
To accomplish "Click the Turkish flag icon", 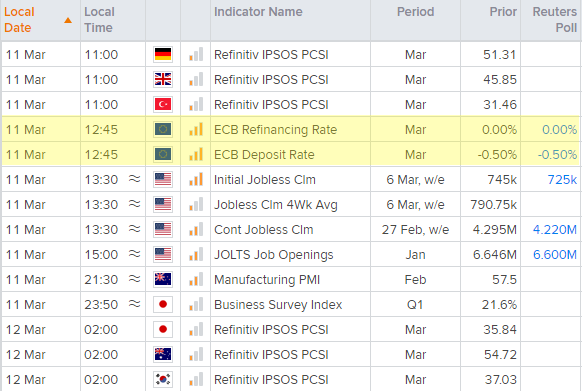I will pyautogui.click(x=163, y=104).
